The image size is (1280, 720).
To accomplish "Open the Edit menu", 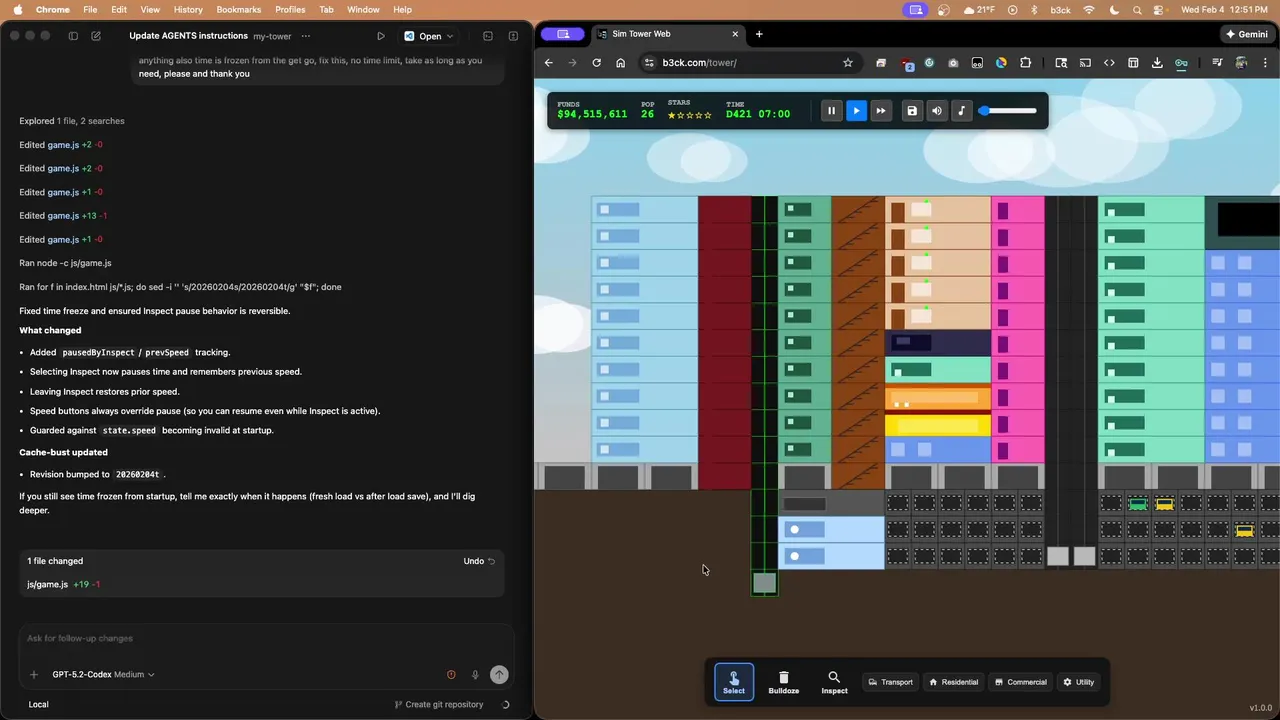I will (119, 9).
